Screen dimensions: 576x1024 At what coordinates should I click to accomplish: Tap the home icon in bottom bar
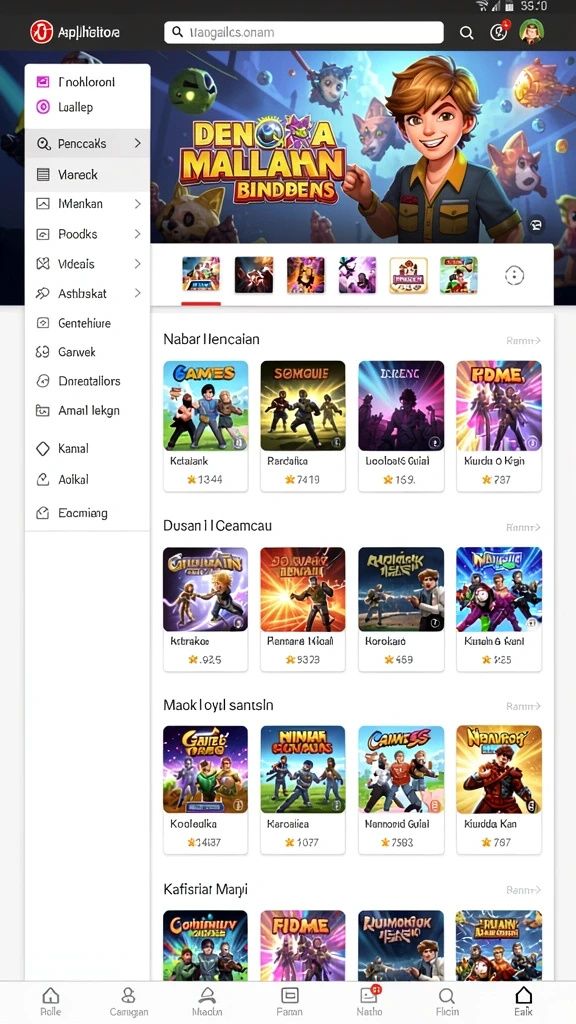(50, 995)
